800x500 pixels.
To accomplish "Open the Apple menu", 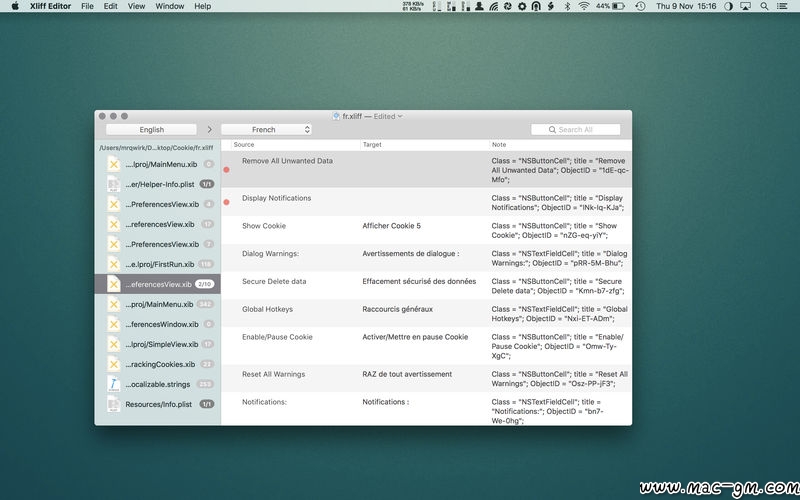I will [x=15, y=6].
